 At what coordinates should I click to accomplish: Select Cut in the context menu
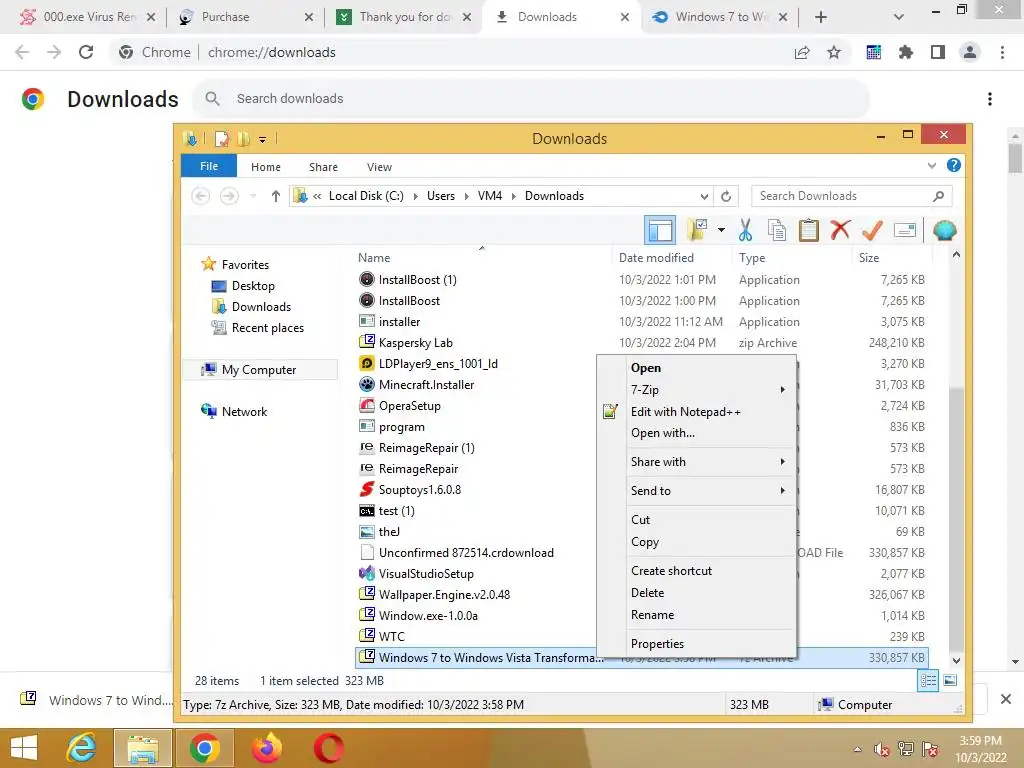coord(696,520)
